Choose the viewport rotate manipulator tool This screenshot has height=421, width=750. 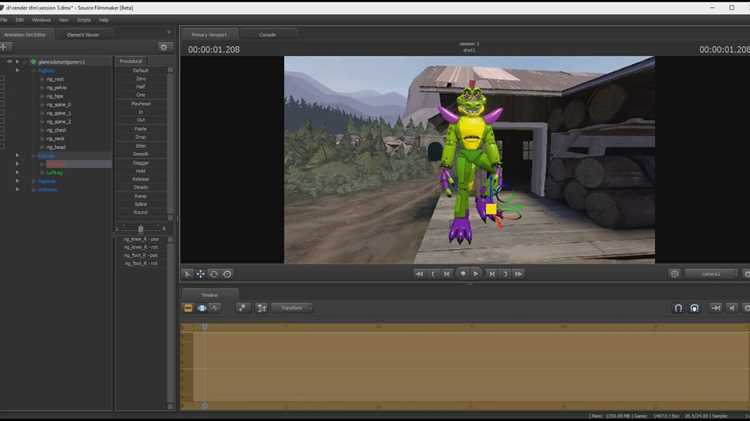coord(214,274)
